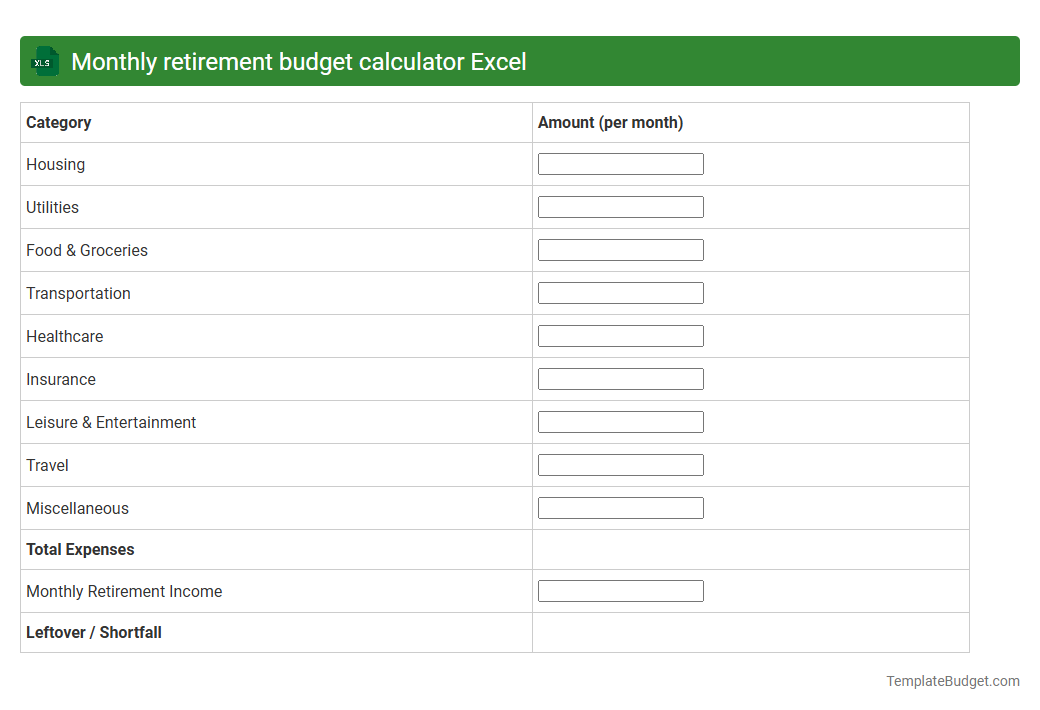The image size is (1040, 710).
Task: Click the Category column header
Action: [58, 122]
